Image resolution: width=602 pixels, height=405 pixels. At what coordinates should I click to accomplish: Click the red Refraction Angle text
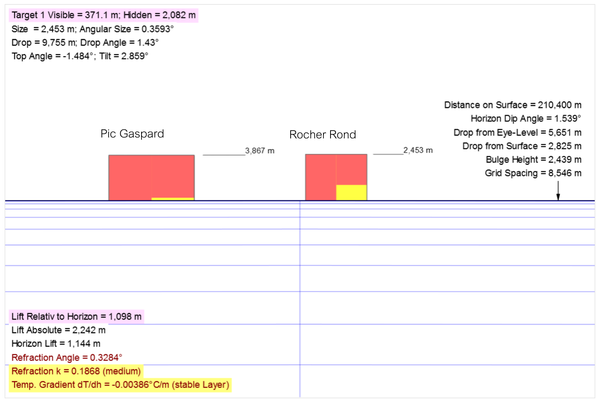(x=66, y=357)
